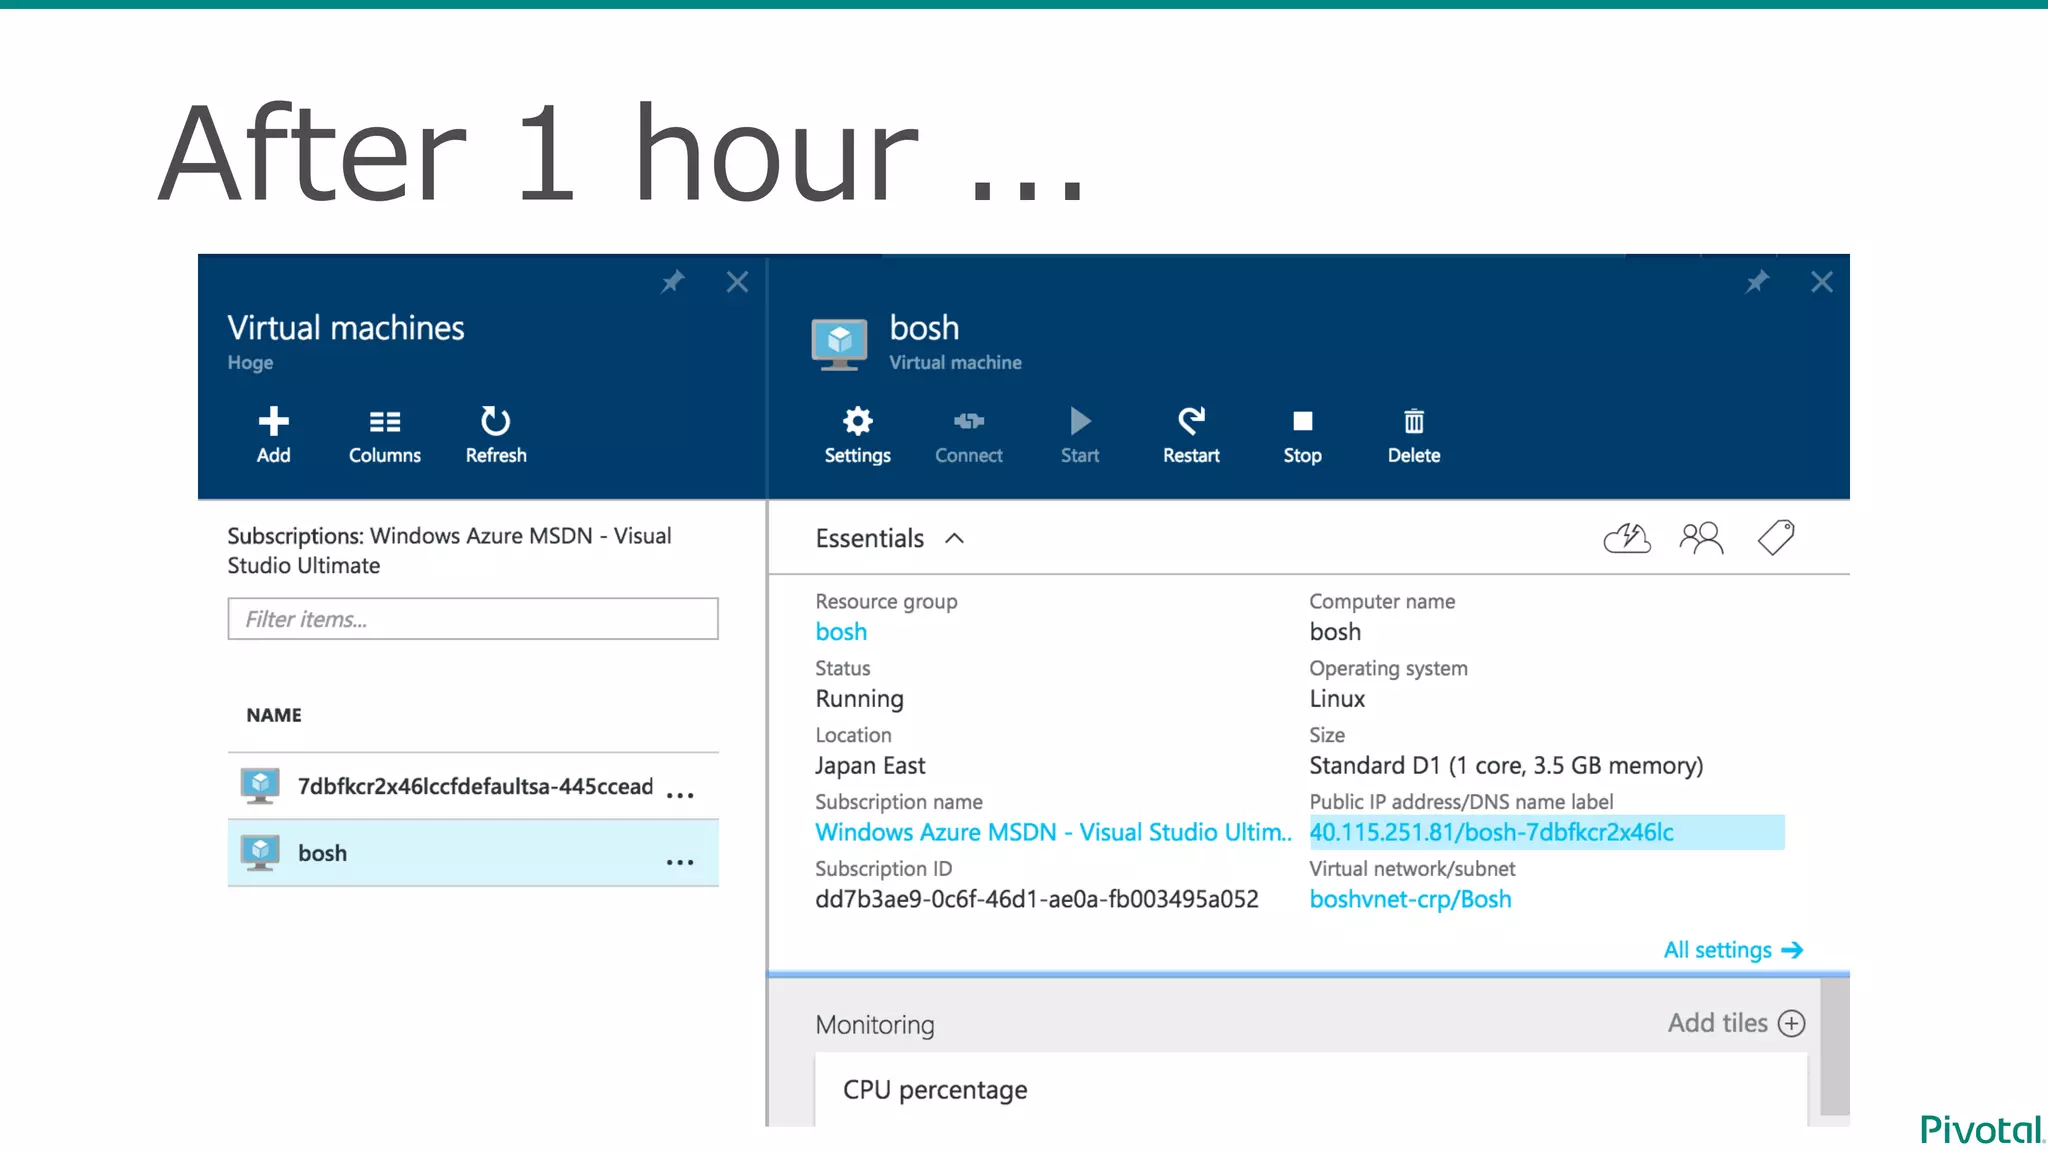Click Add tiles in Monitoring
Viewport: 2048px width, 1152px height.
coord(1735,1023)
